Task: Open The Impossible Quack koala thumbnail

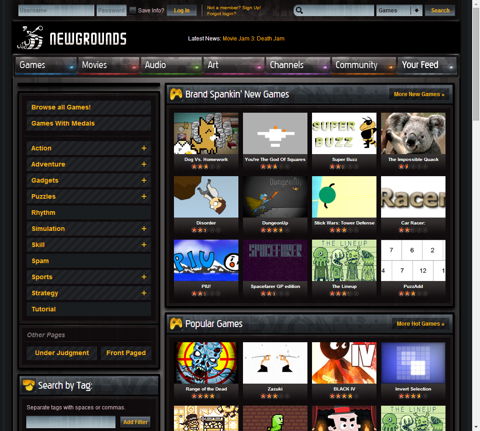Action: point(413,133)
